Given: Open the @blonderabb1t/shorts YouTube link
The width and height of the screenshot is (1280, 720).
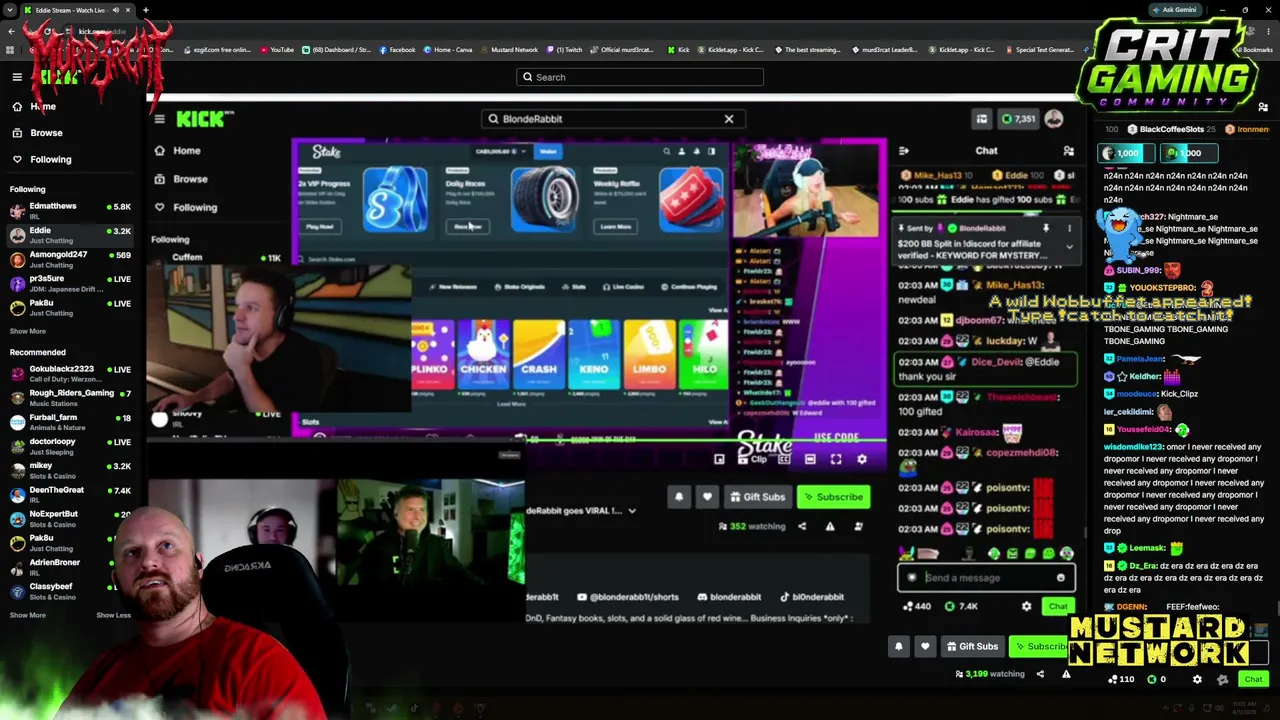Looking at the screenshot, I should coord(628,597).
